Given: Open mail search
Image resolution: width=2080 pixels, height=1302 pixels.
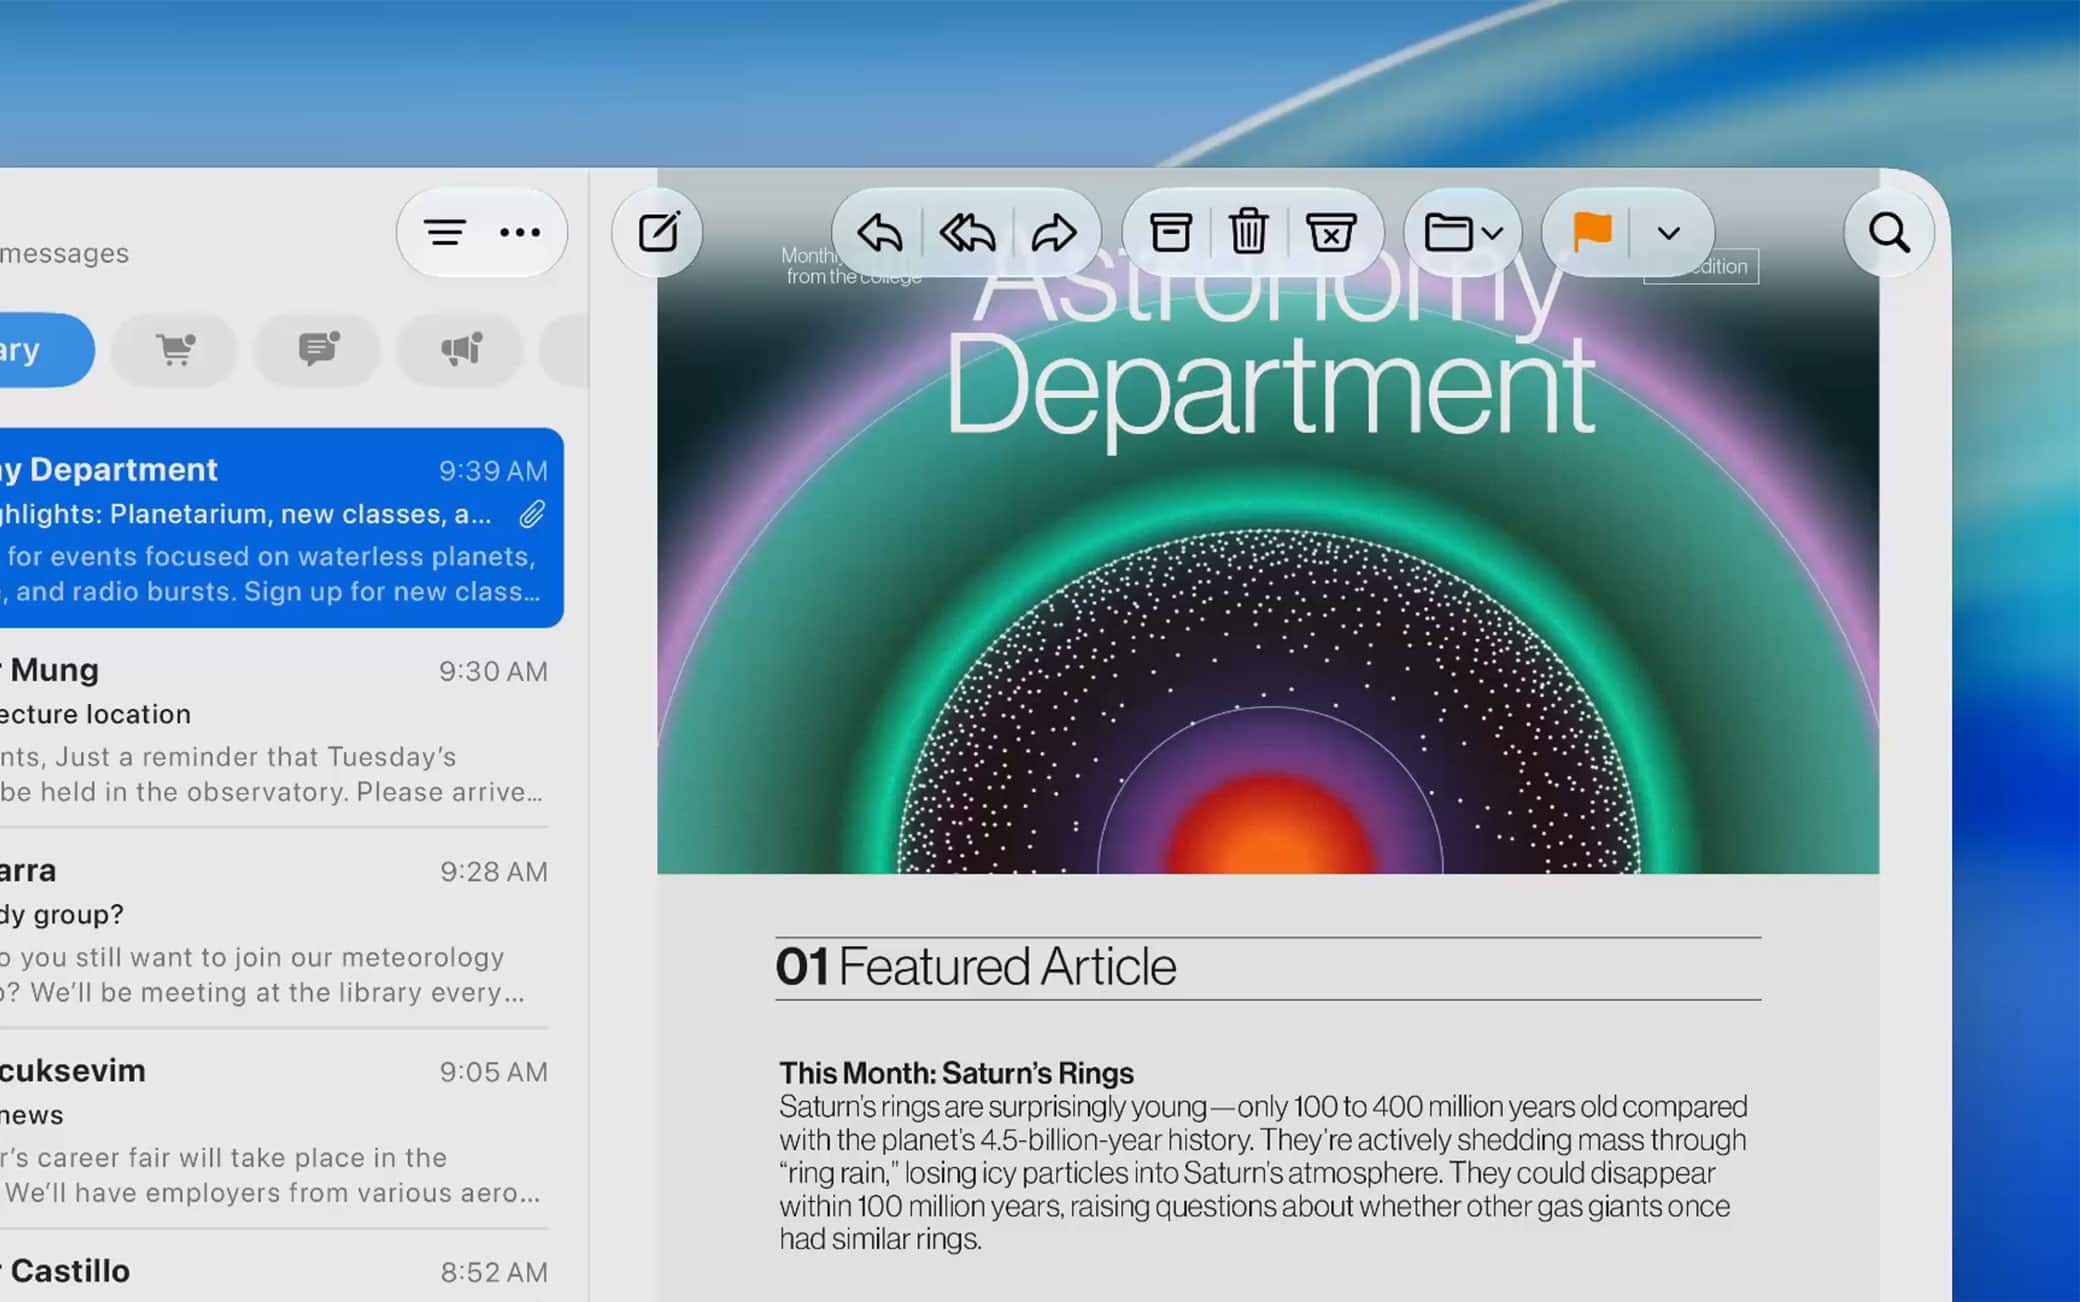Looking at the screenshot, I should (1889, 233).
